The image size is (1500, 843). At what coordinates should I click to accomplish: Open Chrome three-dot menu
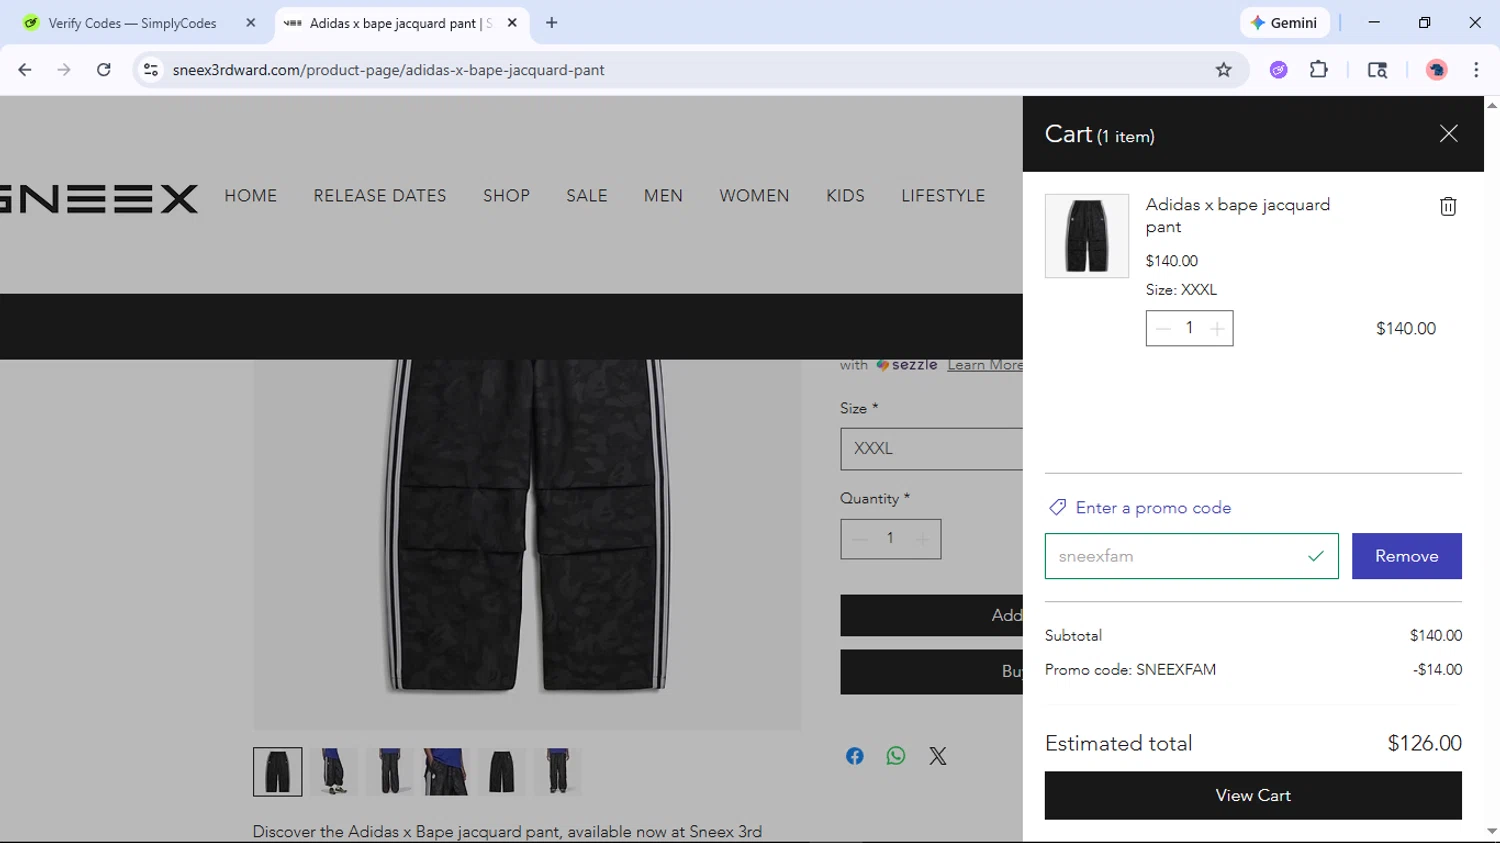1476,70
